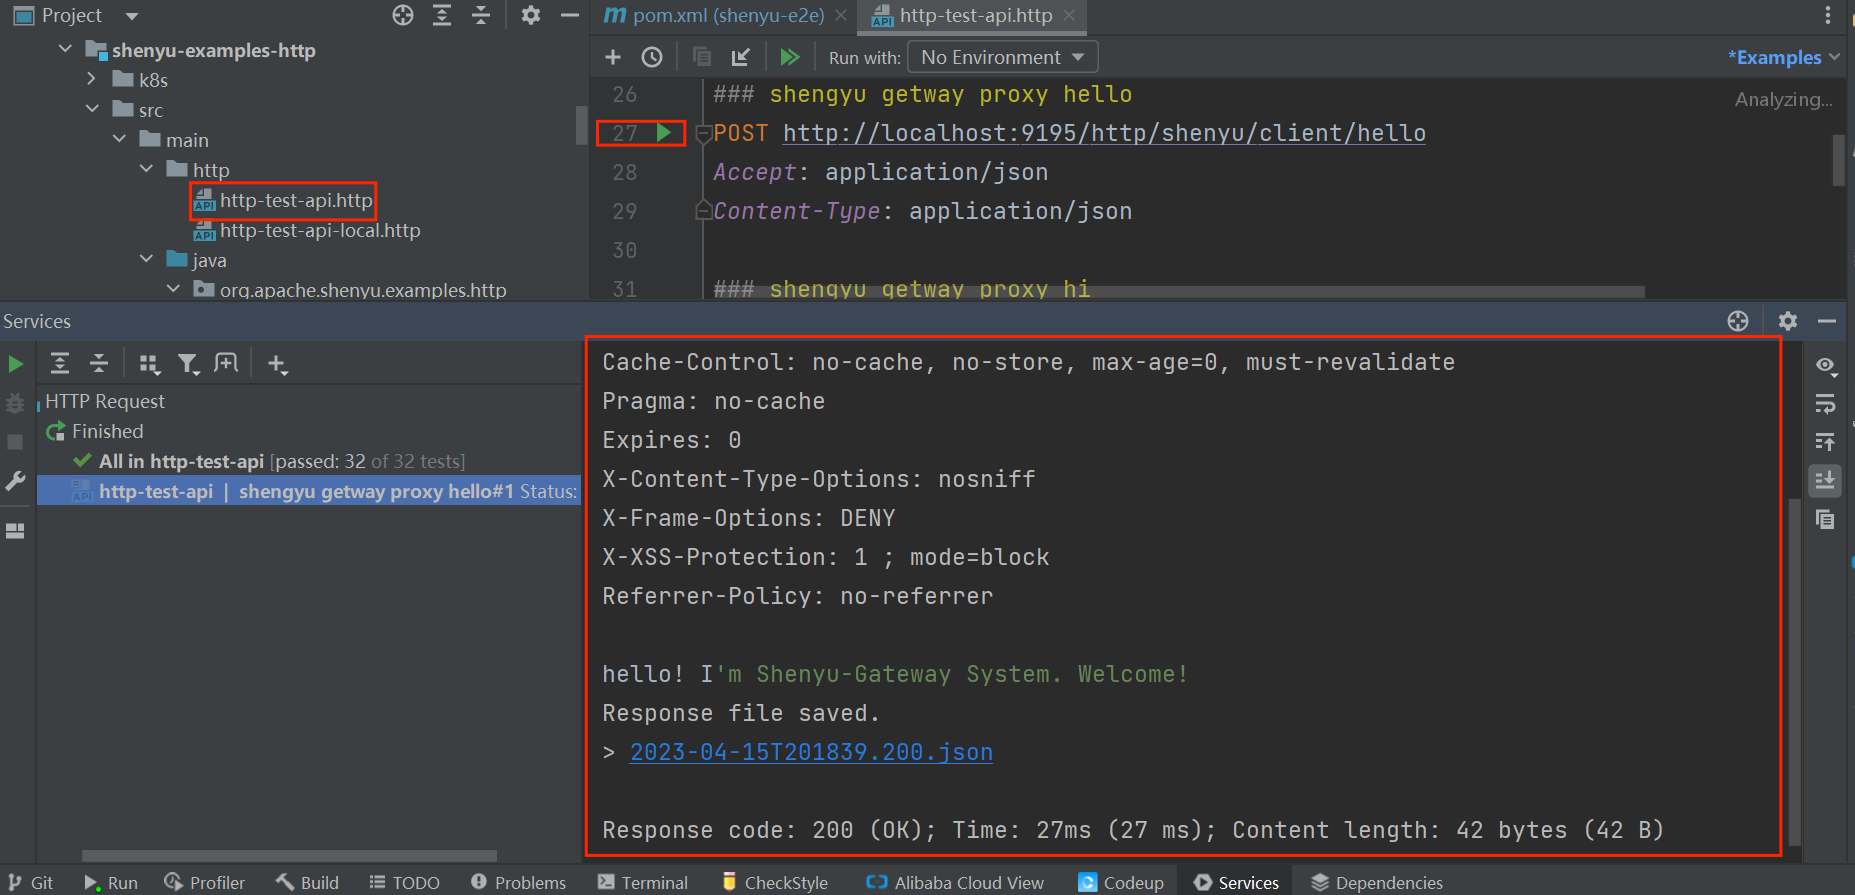Screen dimensions: 1855x895
Task: Switch to pom.xml (shenyu-e2e) tab
Action: click(x=727, y=15)
